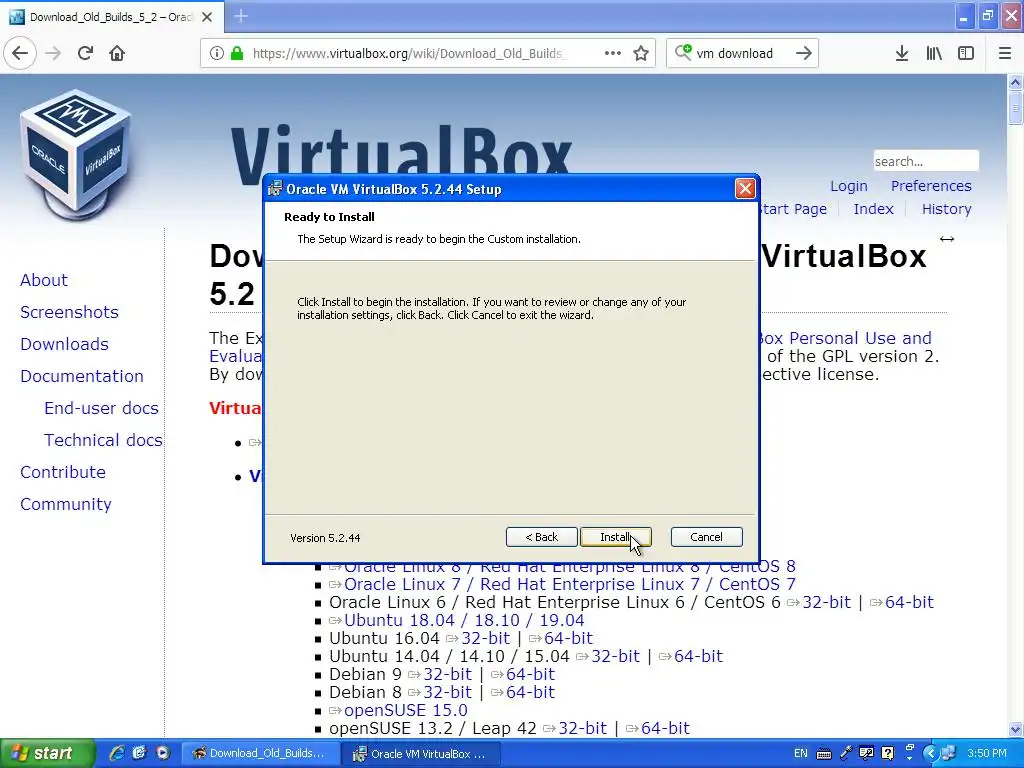This screenshot has height=768, width=1024.
Task: Click the 3:50 PM clock
Action: 987,754
